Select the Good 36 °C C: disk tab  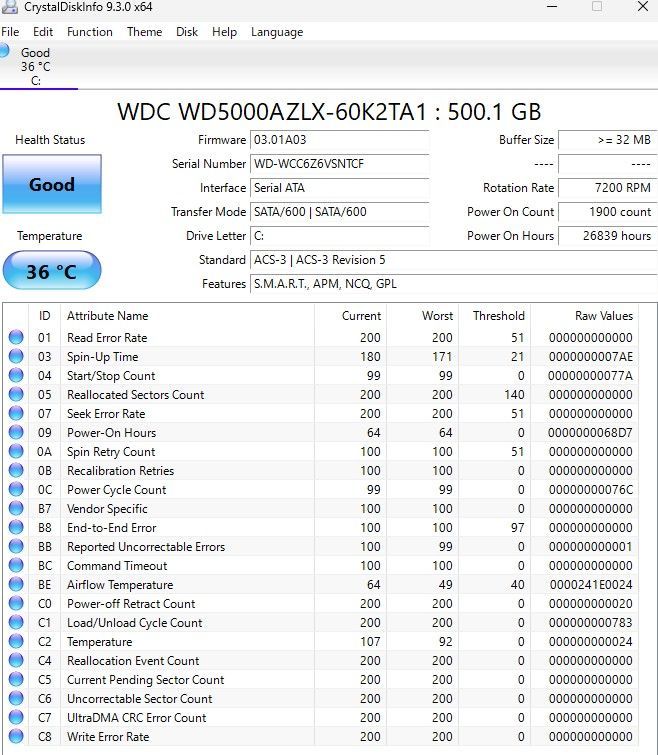35,67
